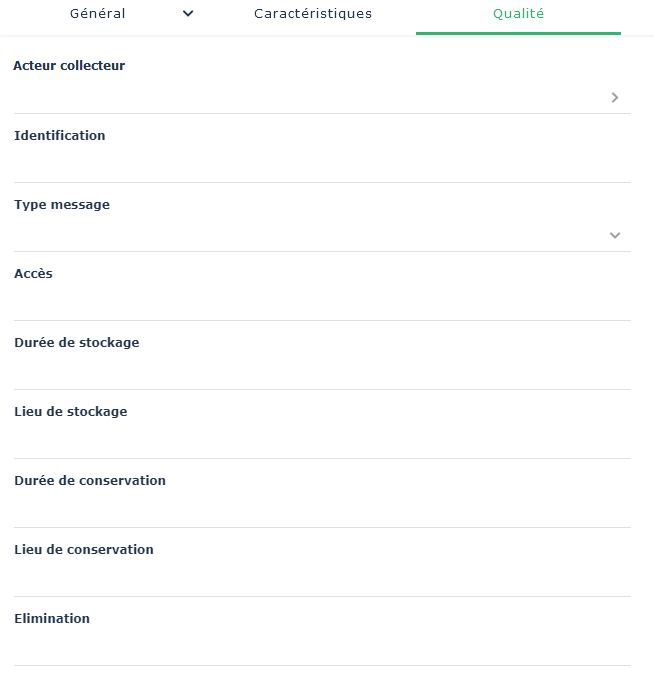Expand the chevron next to Général
The image size is (654, 686).
(188, 14)
